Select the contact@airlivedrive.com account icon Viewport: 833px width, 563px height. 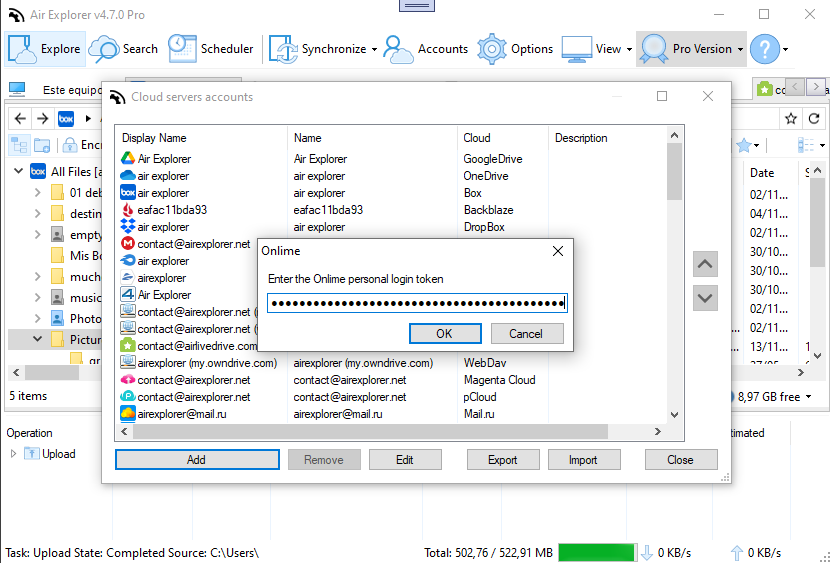coord(128,345)
